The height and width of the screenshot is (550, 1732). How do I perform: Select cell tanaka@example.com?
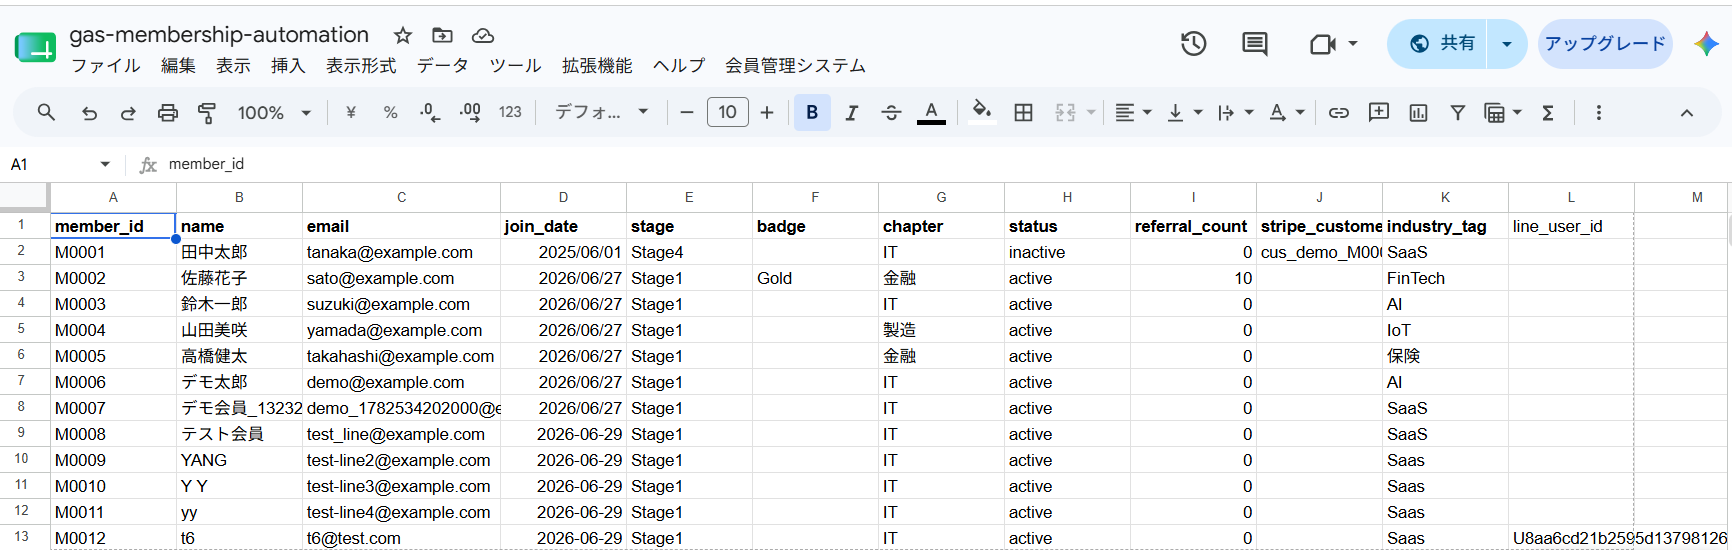(401, 253)
